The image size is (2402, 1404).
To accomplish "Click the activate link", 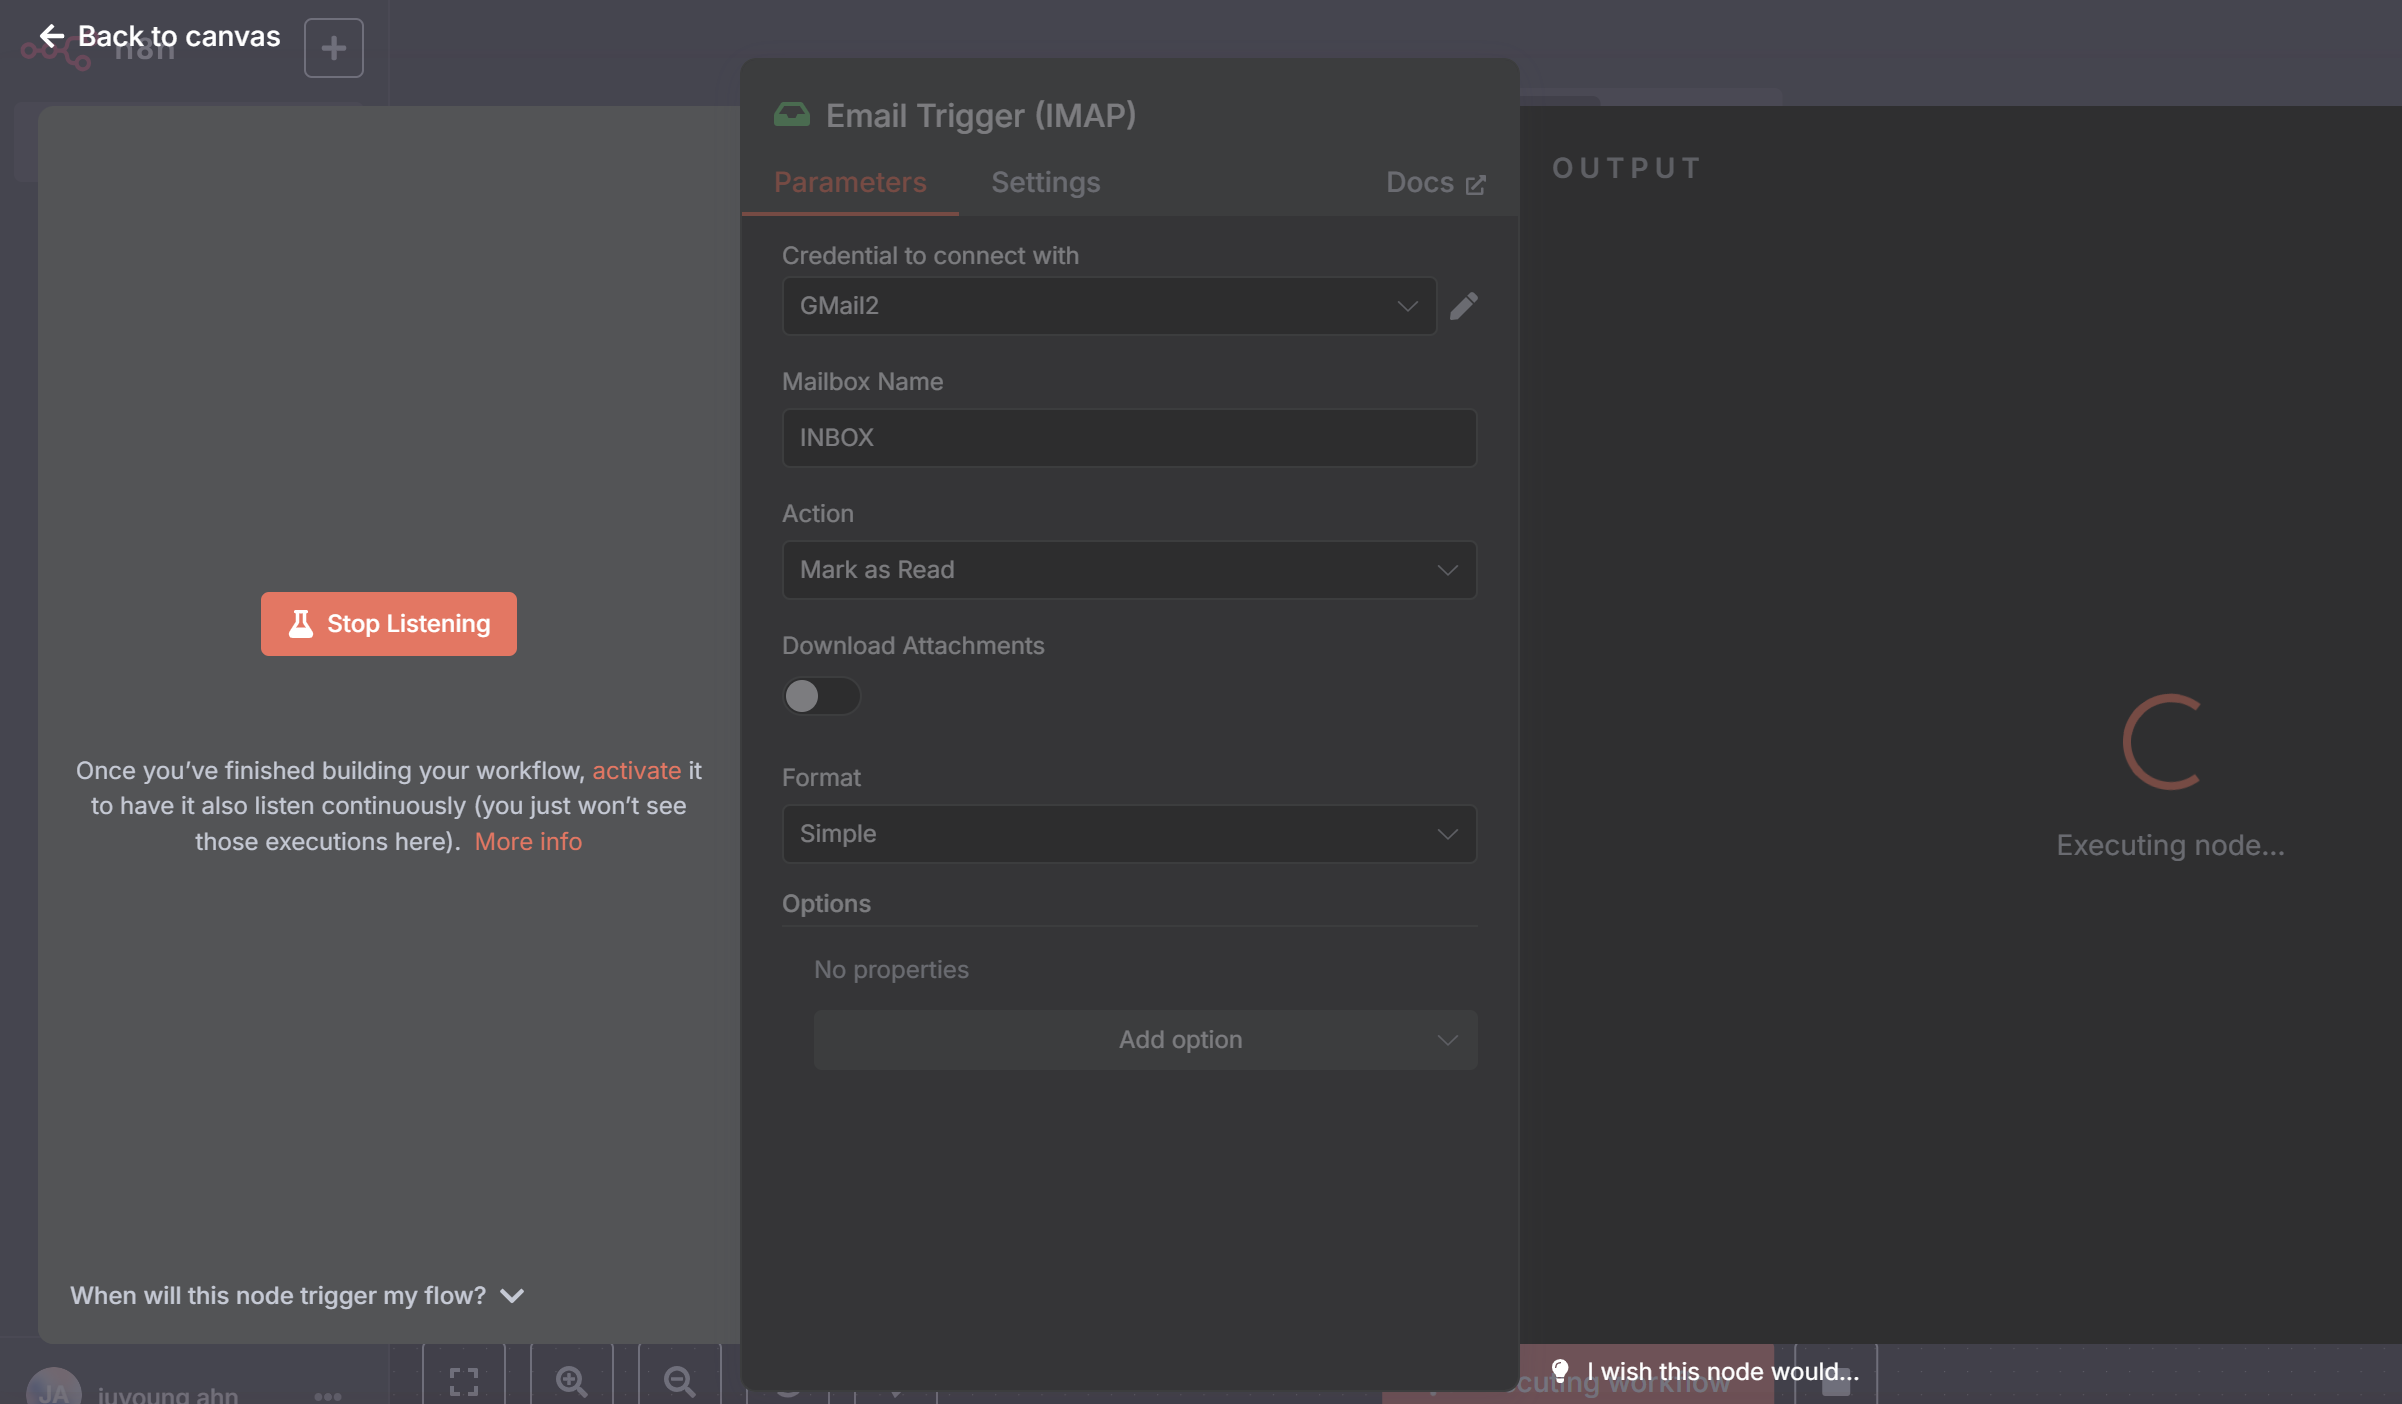I will coord(636,770).
